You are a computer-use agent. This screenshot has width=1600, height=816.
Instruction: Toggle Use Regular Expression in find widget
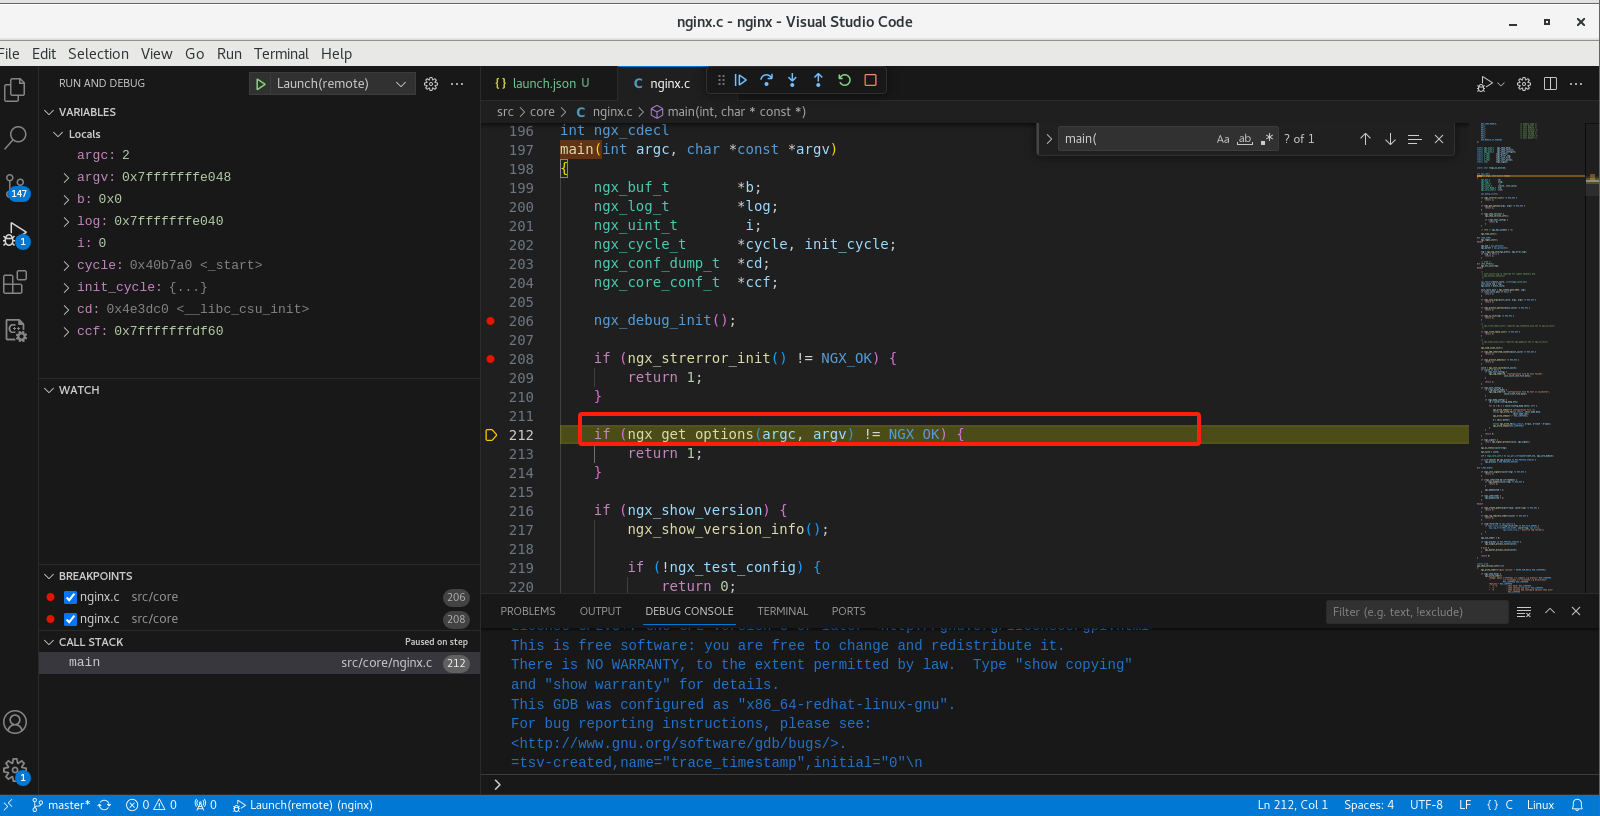[x=1267, y=139]
